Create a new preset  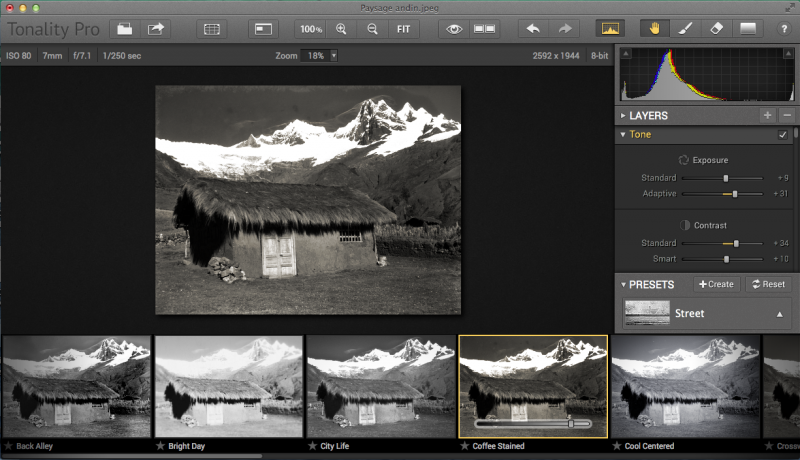(x=716, y=284)
